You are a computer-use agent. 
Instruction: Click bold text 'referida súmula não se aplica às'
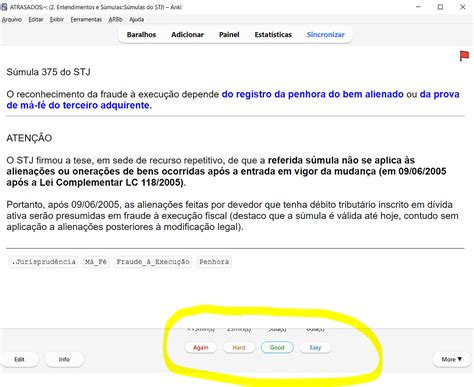click(341, 160)
